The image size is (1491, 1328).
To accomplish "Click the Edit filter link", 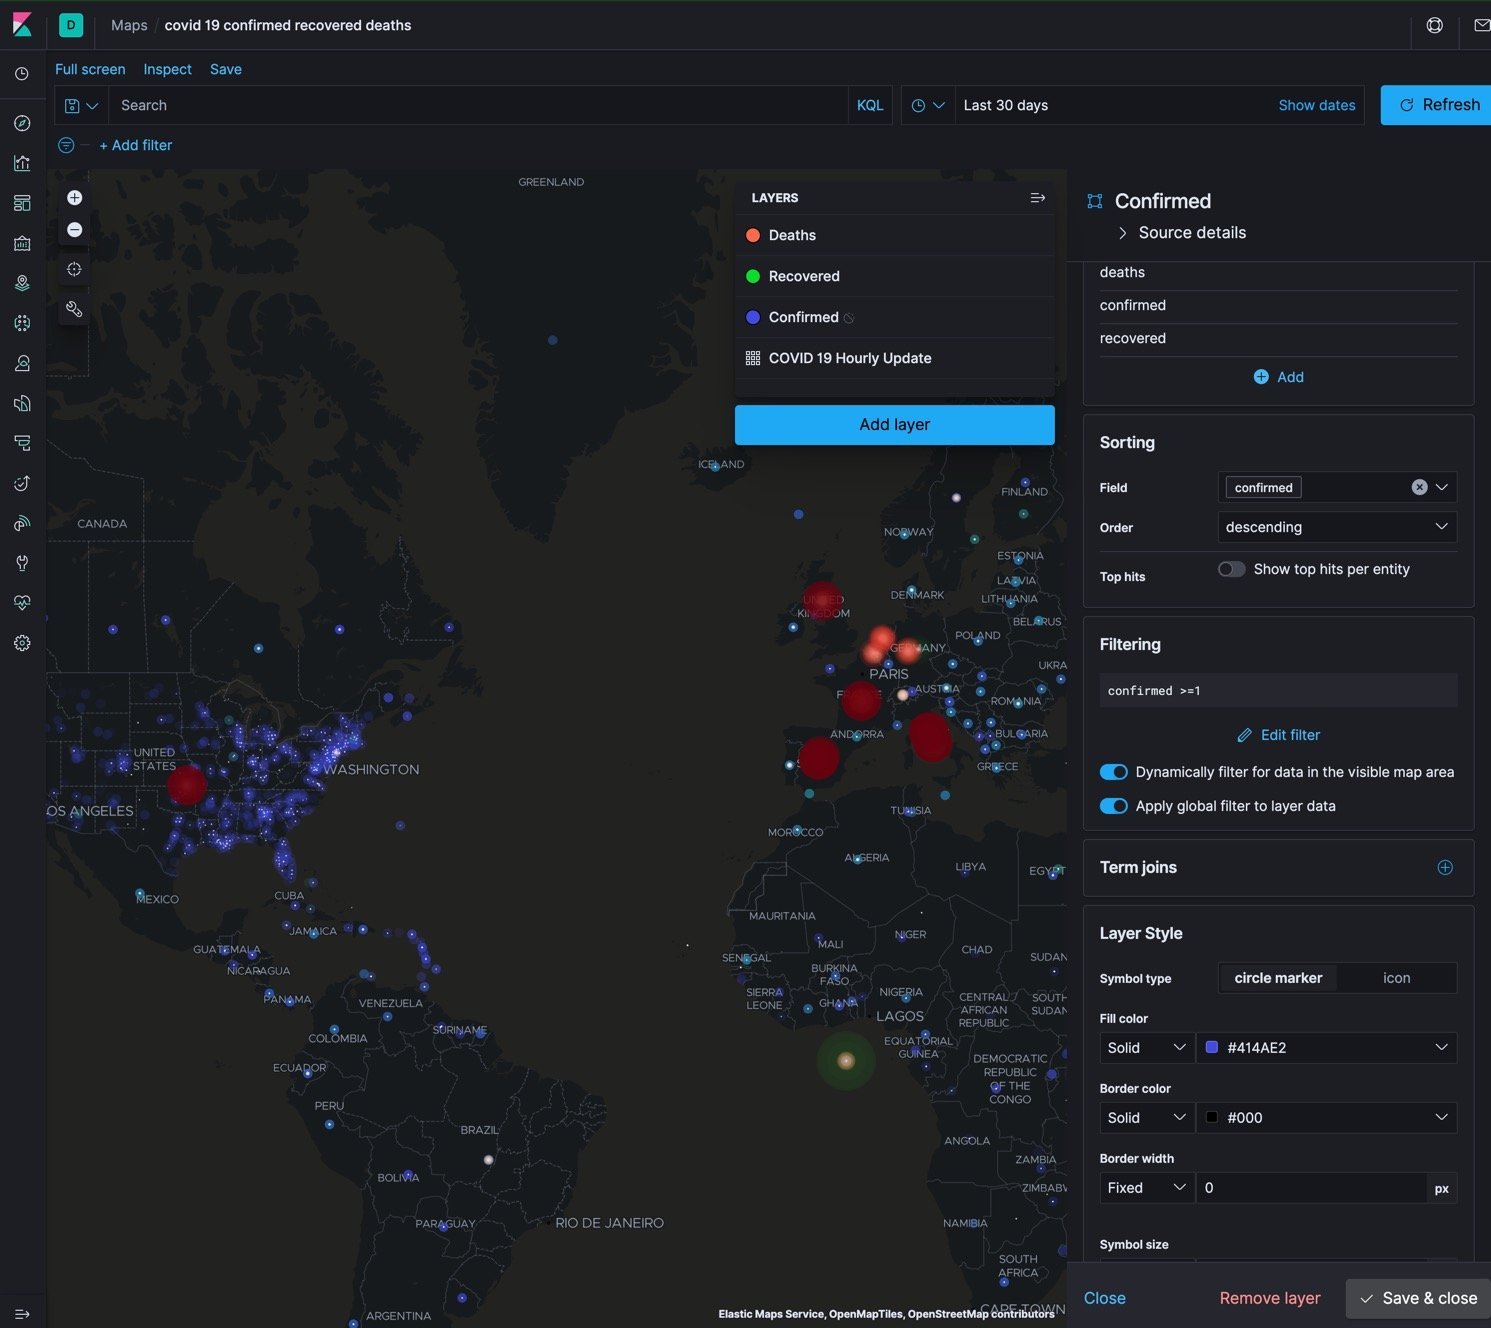I will 1278,735.
